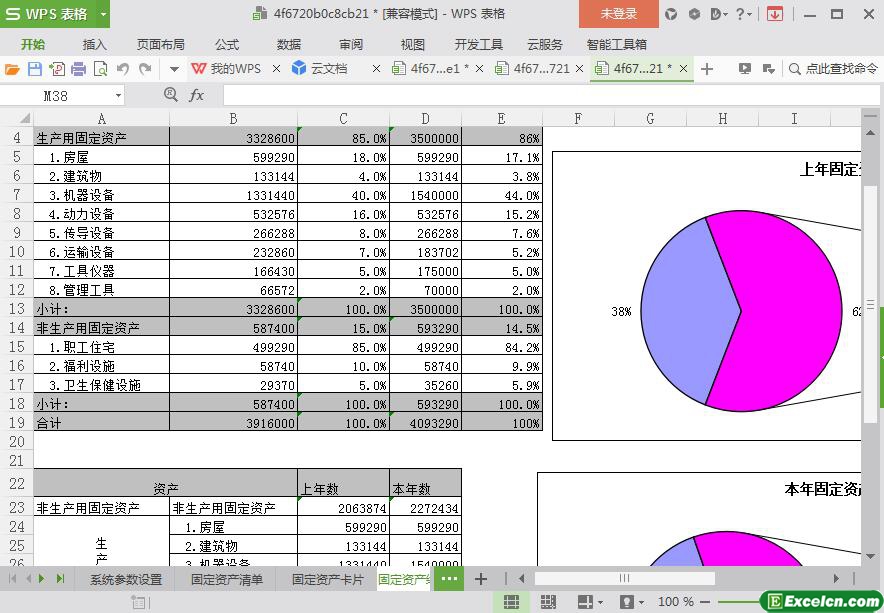Undo the last action
The height and width of the screenshot is (613, 884).
click(x=122, y=69)
